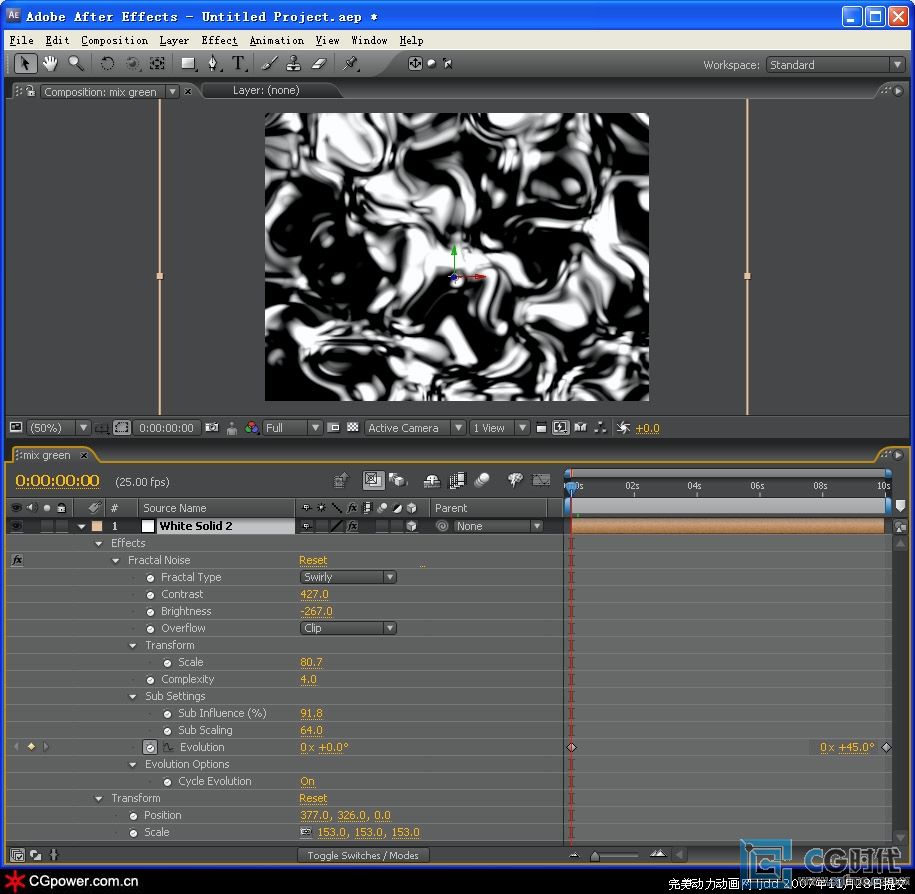Viewport: 915px width, 894px height.
Task: Toggle the Fractal Noise fx switch
Action: pos(16,560)
